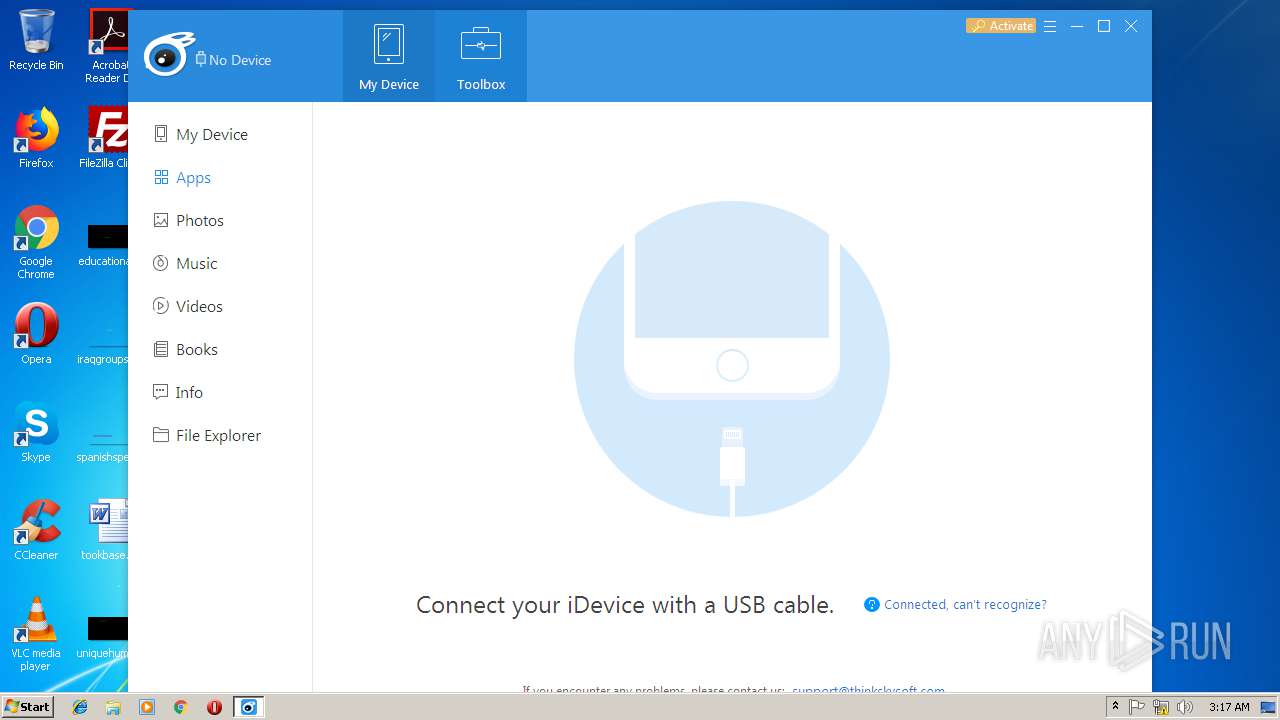
Task: Show hidden tray icons arrow
Action: (1115, 707)
